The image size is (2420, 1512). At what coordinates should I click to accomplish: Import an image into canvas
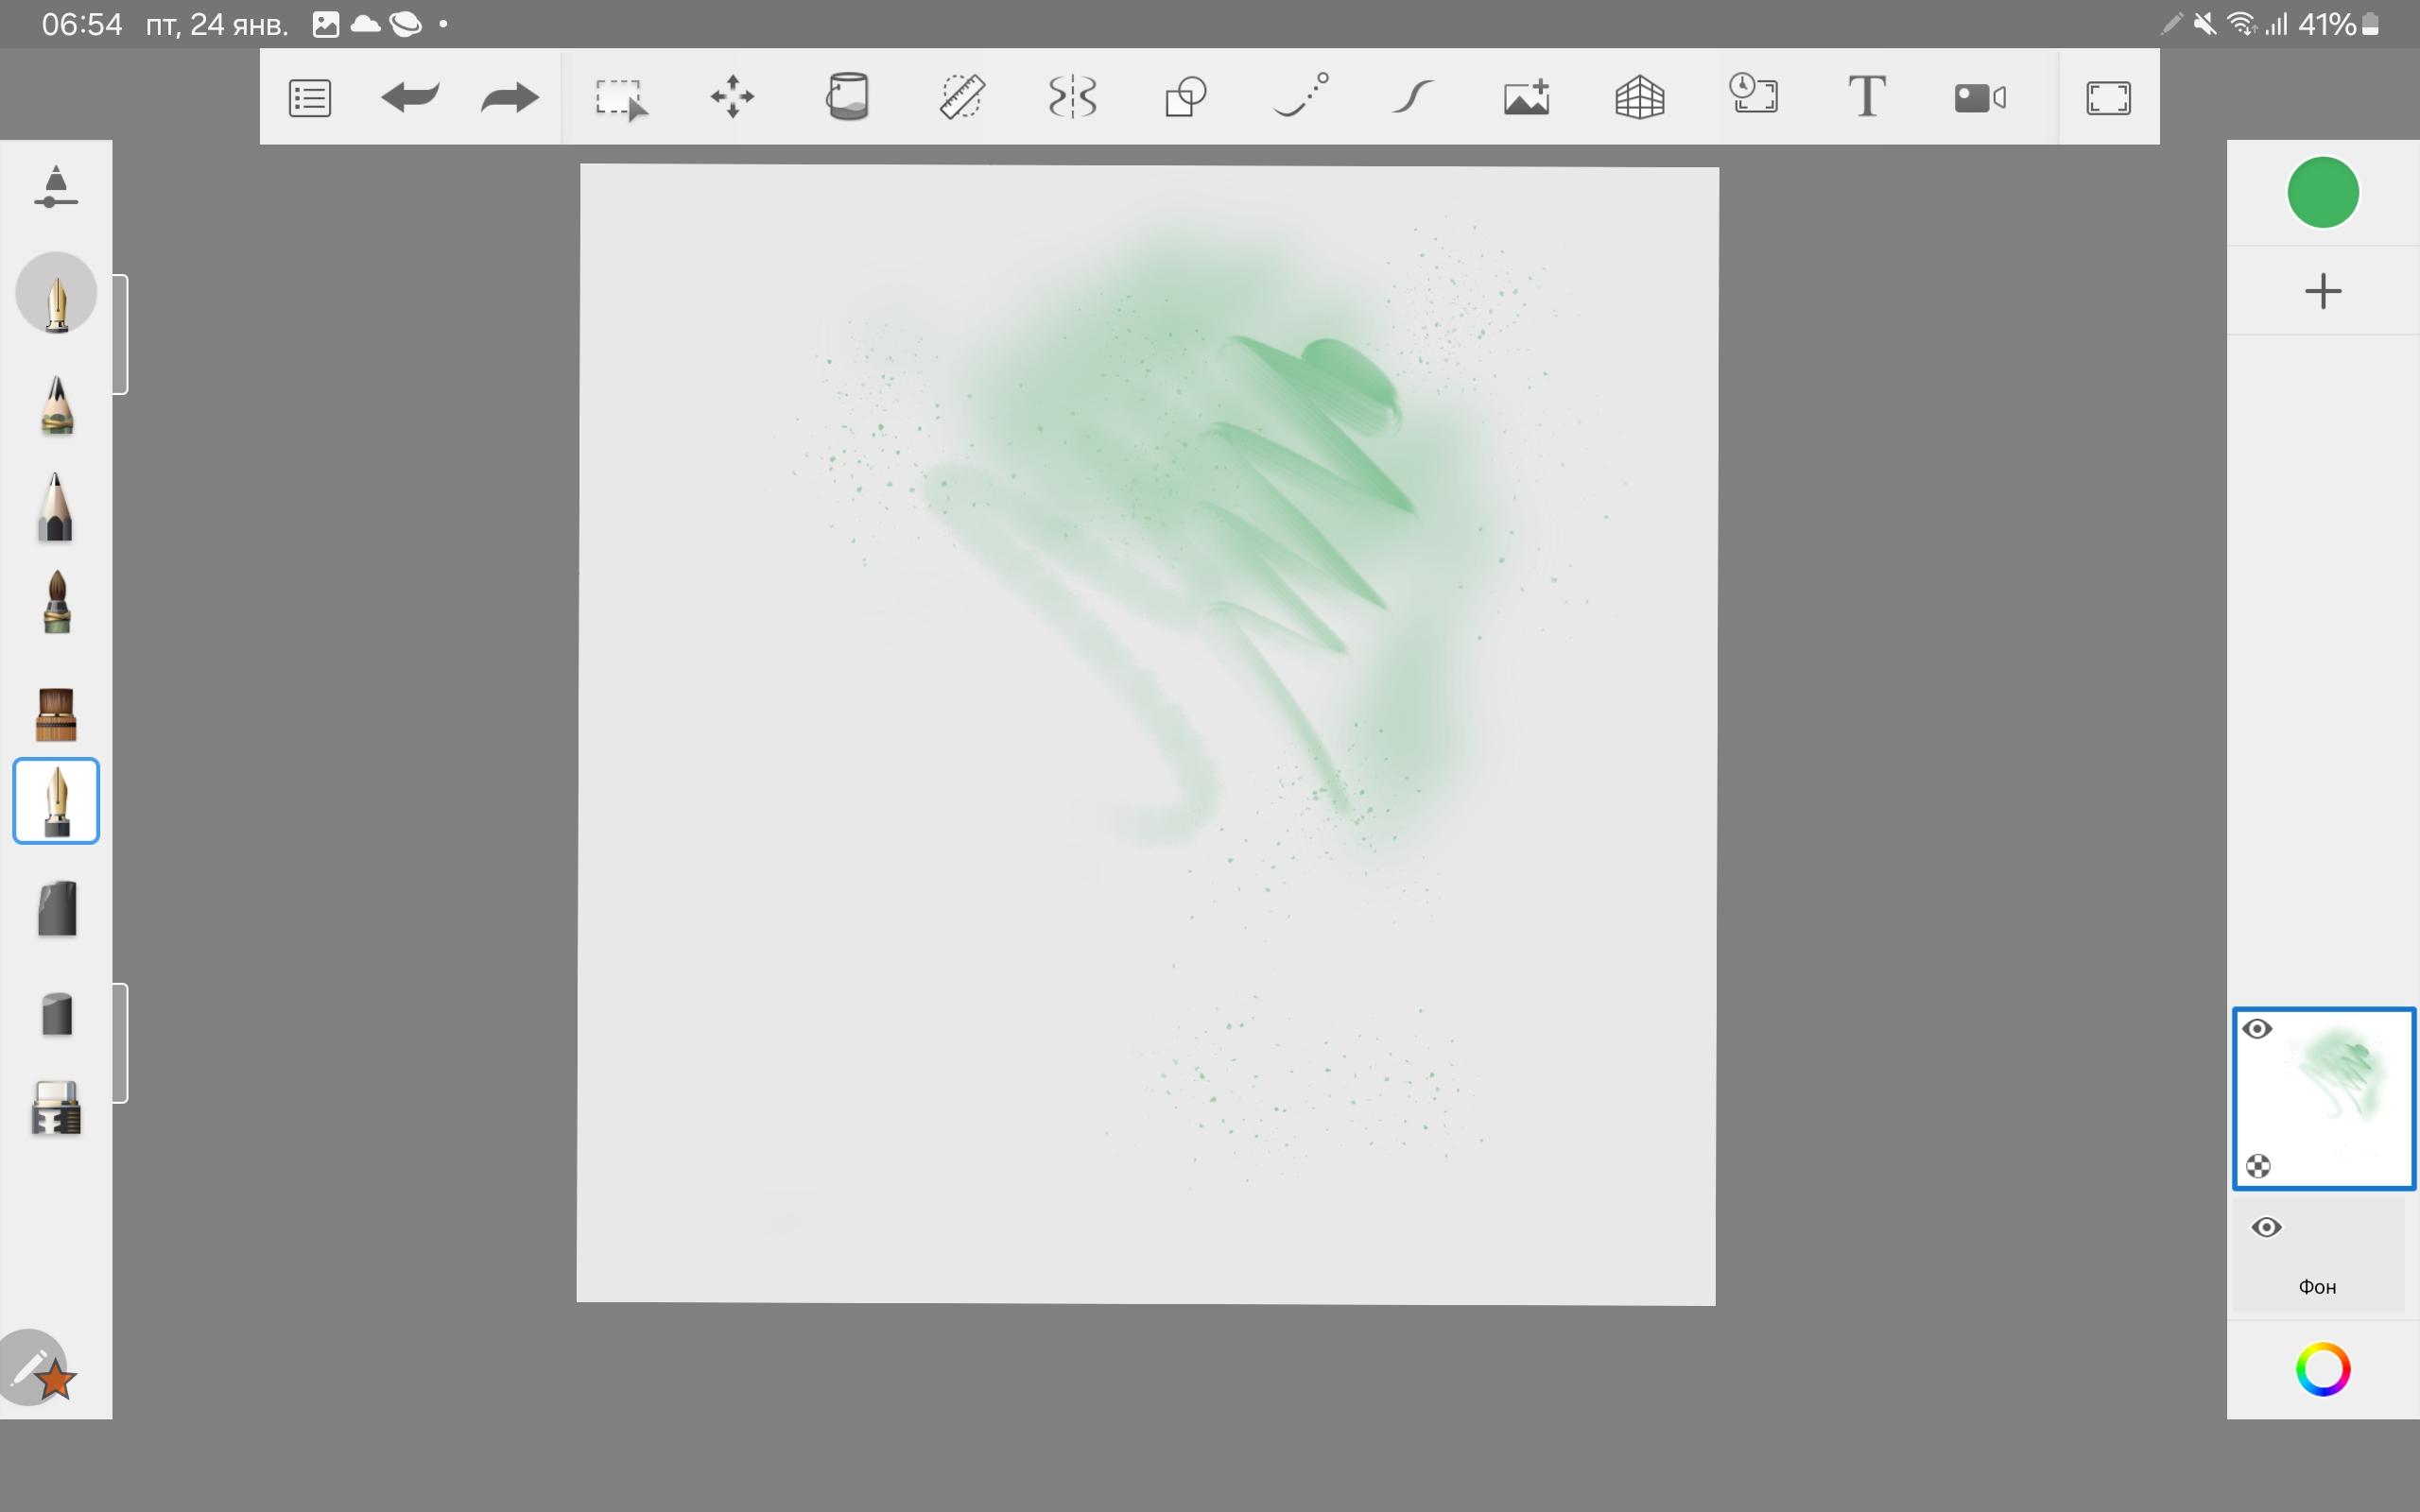(x=1527, y=98)
